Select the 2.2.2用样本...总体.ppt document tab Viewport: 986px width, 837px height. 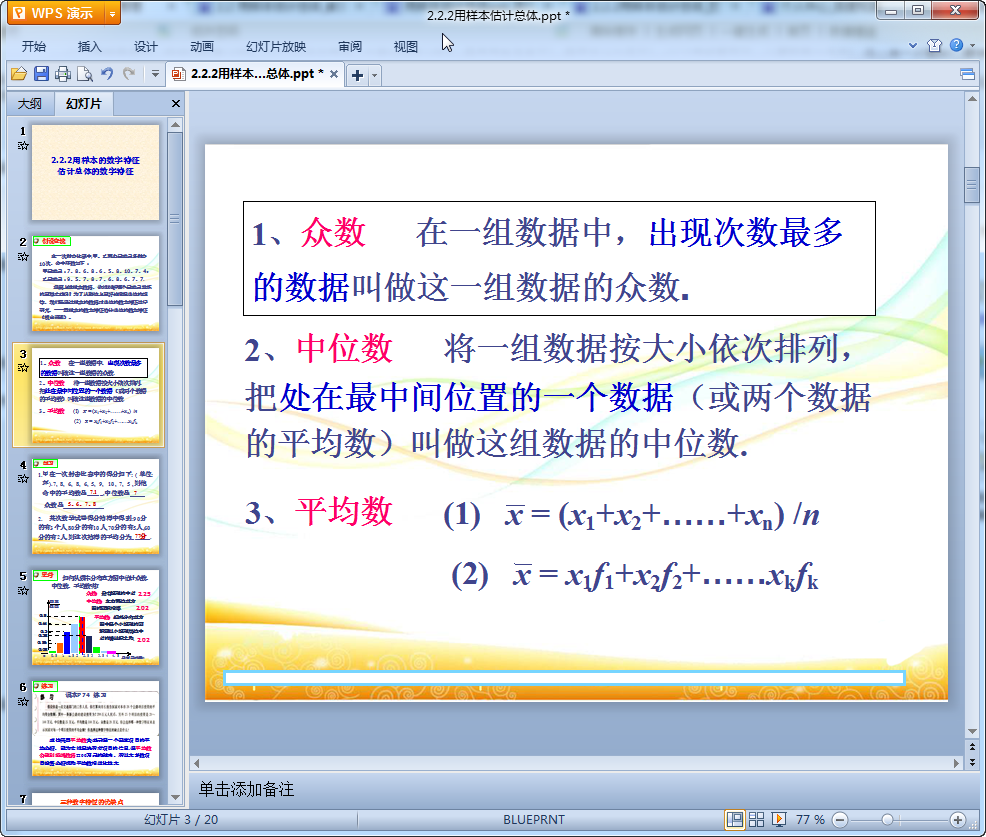tap(255, 74)
